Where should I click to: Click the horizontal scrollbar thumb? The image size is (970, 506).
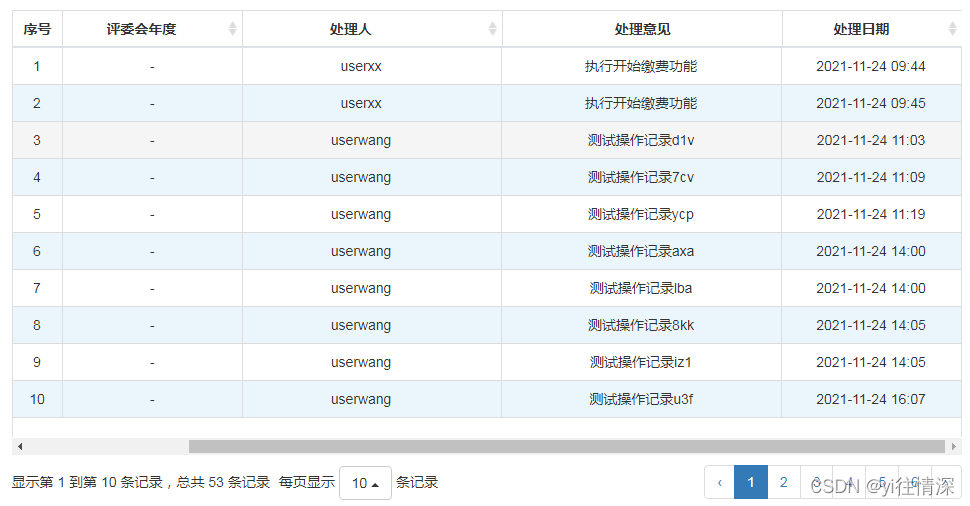567,446
